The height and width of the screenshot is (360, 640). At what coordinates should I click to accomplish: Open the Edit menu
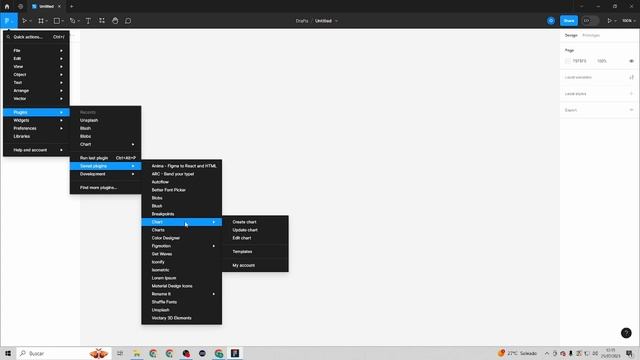(36, 58)
